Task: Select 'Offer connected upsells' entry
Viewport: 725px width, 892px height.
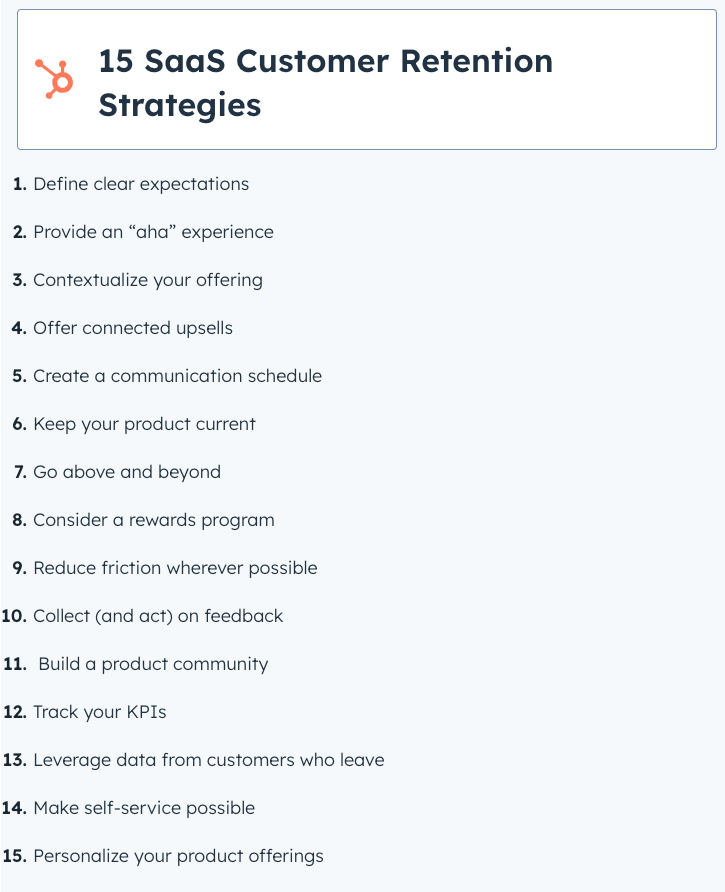Action: click(133, 328)
